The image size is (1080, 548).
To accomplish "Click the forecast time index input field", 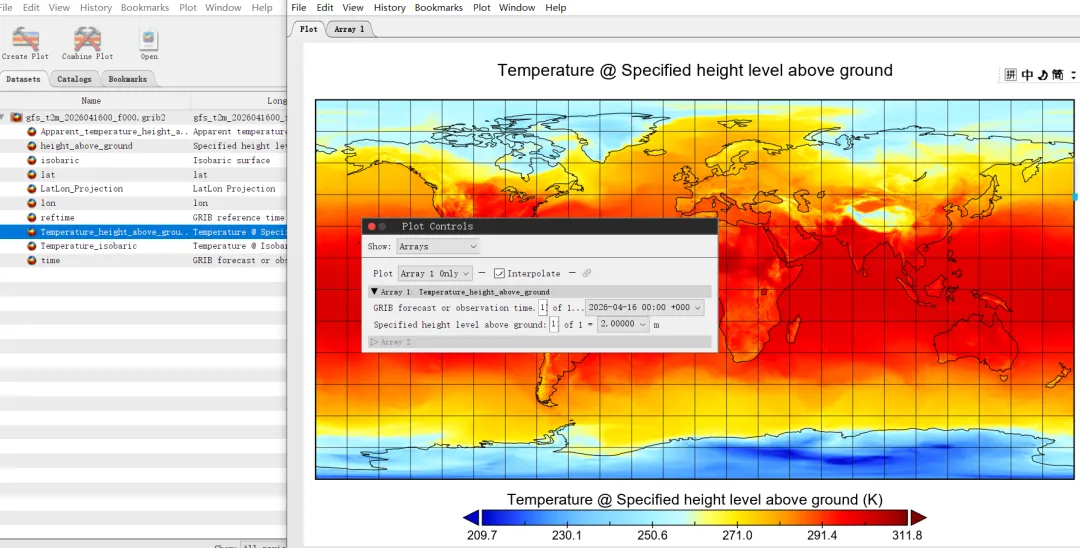I will 543,308.
